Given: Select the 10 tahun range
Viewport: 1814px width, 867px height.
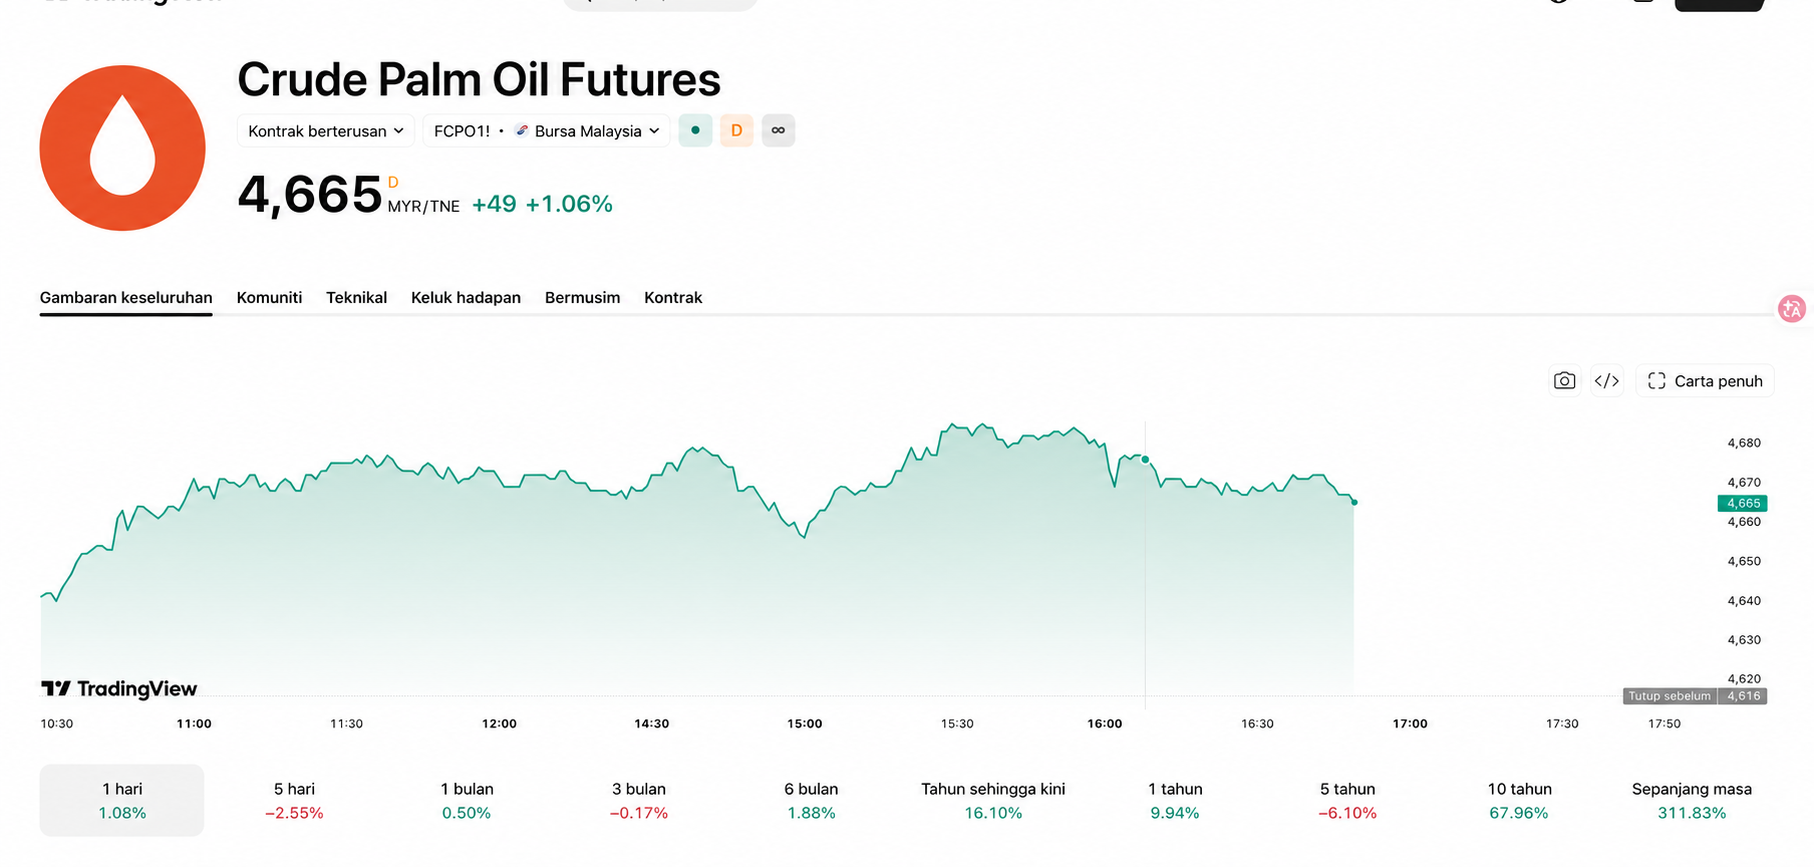Looking at the screenshot, I should coord(1519,801).
